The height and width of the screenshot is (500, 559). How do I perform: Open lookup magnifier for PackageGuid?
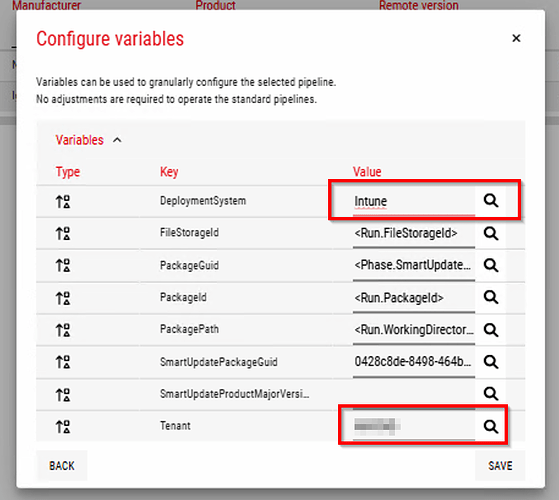(x=491, y=265)
